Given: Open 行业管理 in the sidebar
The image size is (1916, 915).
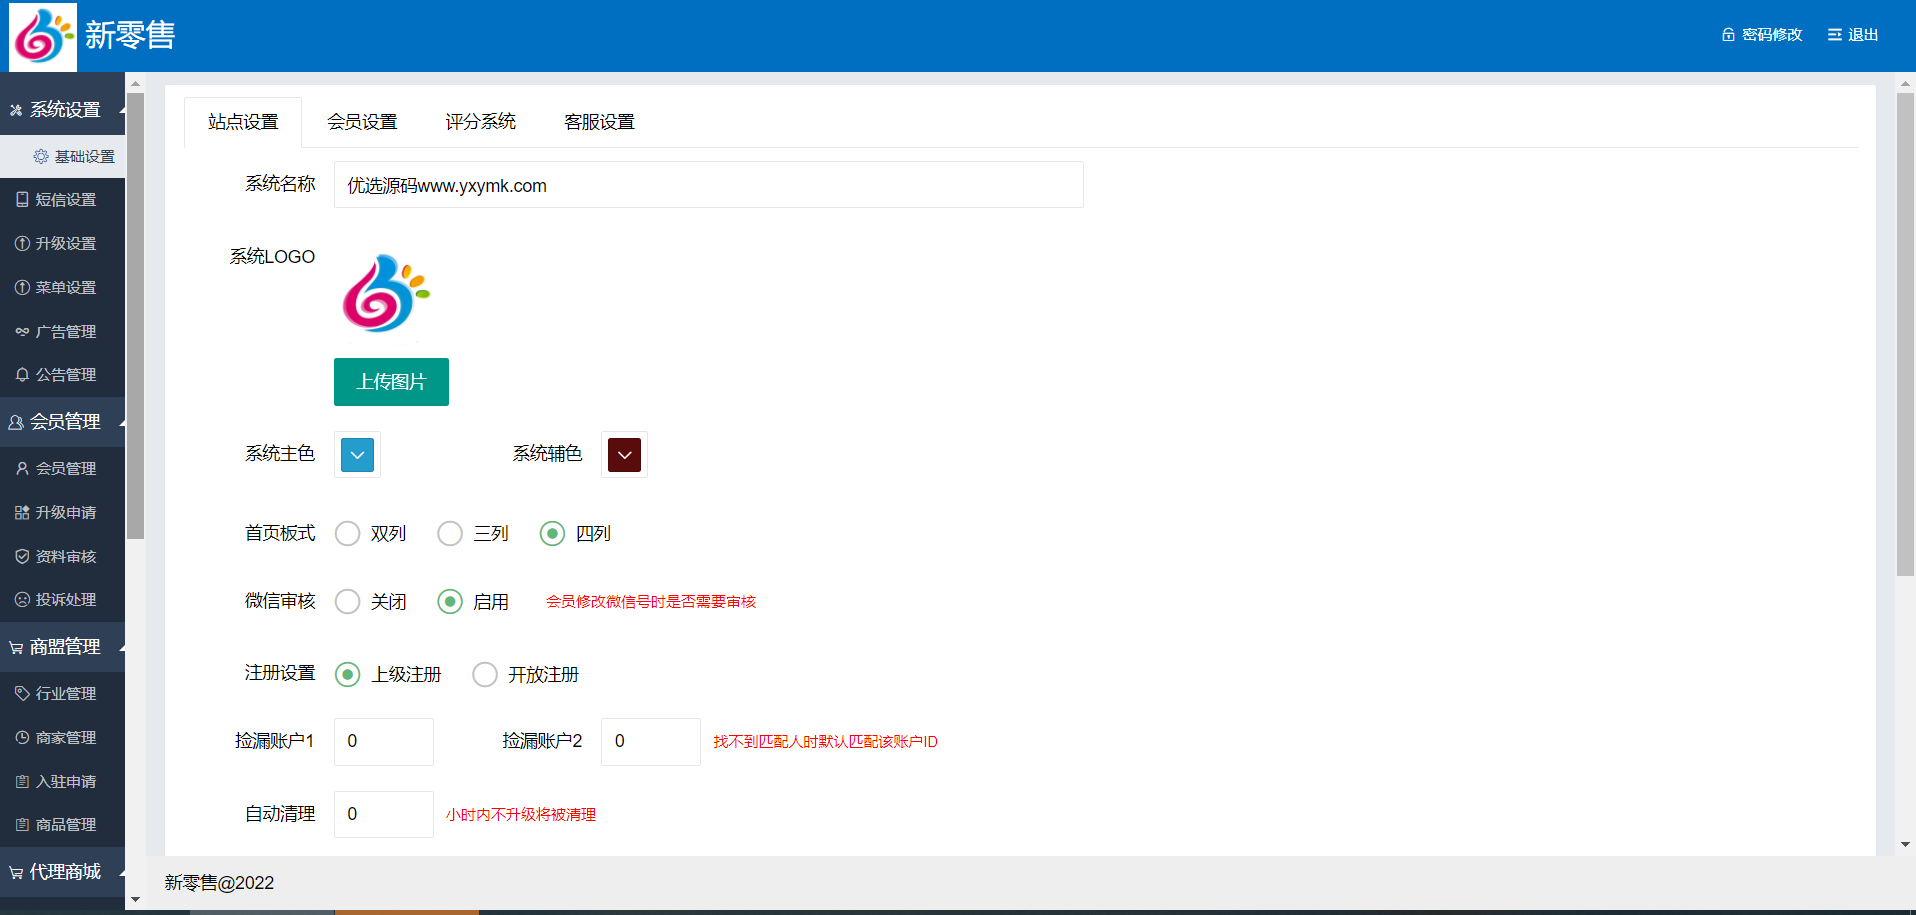Looking at the screenshot, I should tap(62, 694).
